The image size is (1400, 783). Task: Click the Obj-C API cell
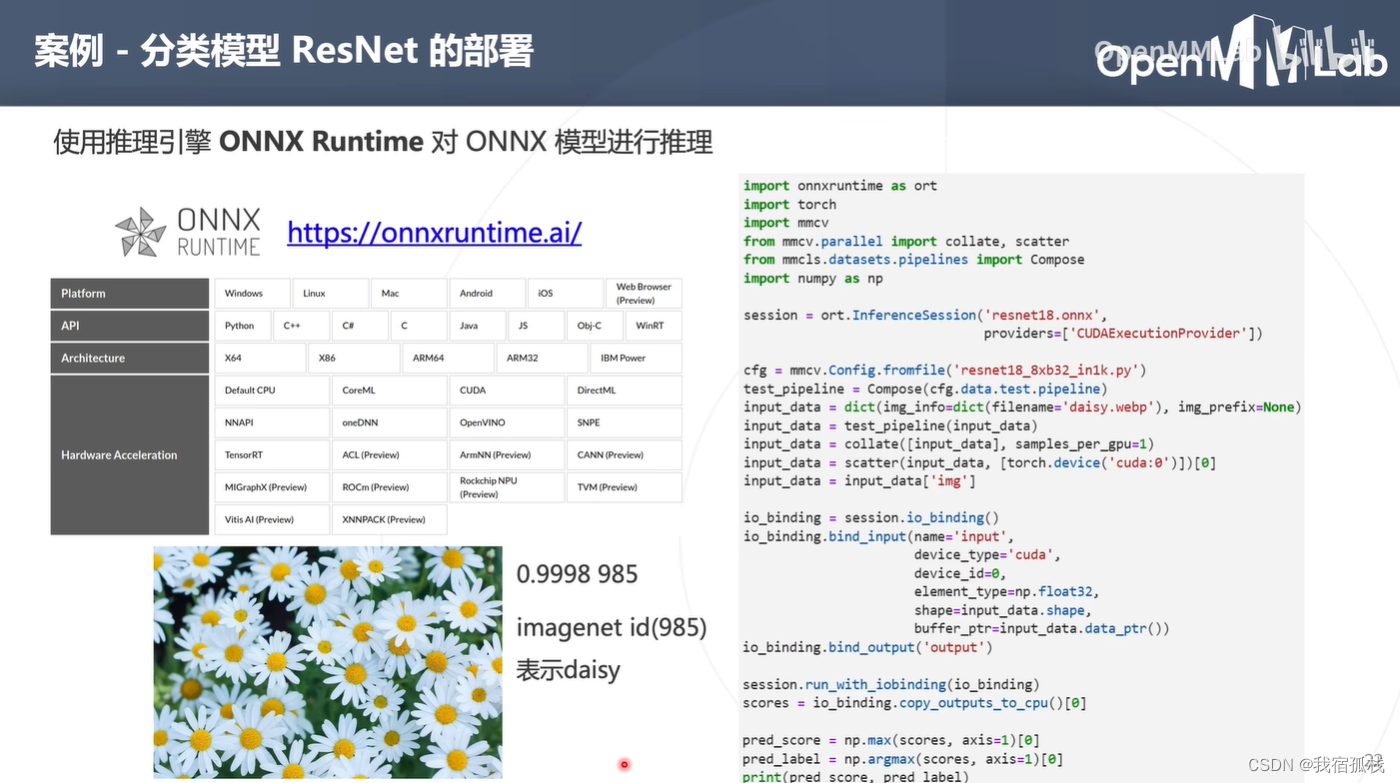tap(595, 325)
